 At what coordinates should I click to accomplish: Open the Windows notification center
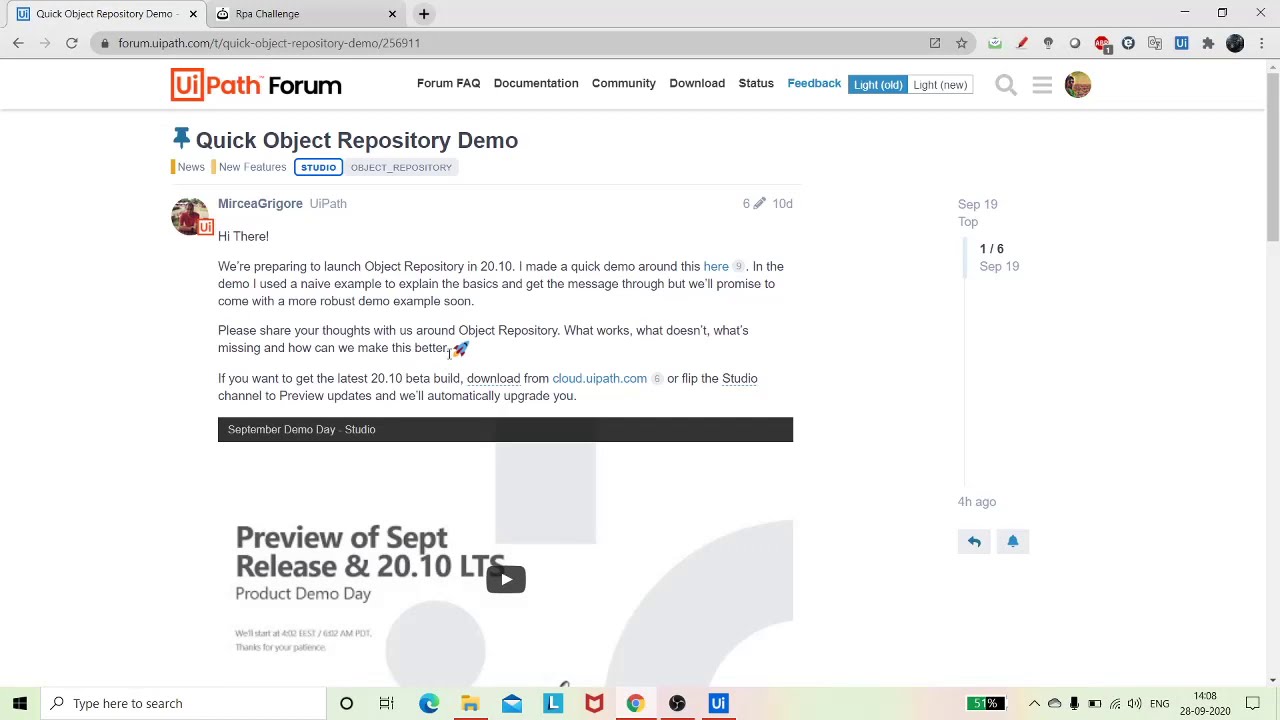pyautogui.click(x=1253, y=703)
